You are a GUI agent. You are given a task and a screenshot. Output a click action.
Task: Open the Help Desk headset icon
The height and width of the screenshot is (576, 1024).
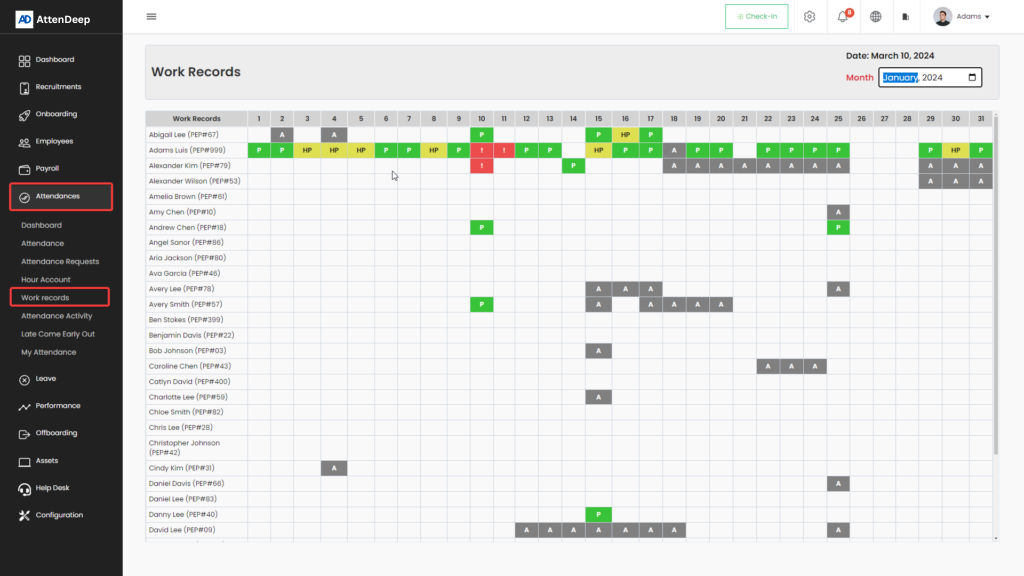[25, 488]
